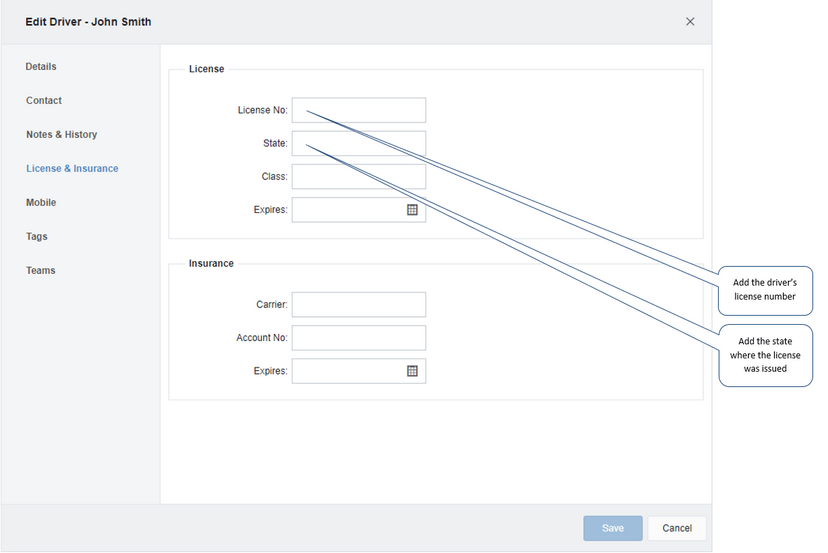Save the driver changes
This screenshot has width=828, height=553.
[x=613, y=528]
